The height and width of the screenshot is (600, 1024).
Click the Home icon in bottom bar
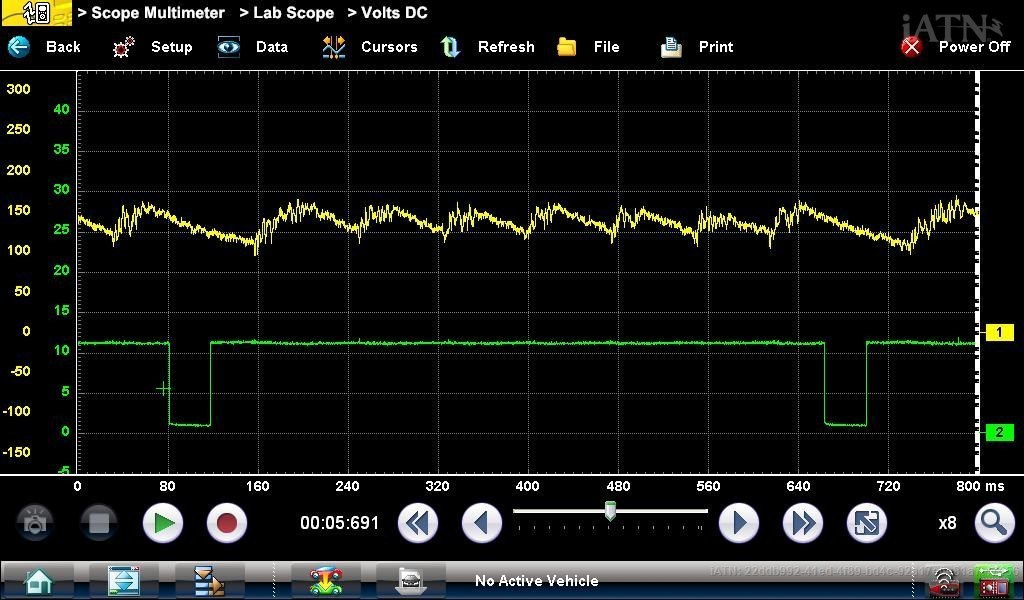pos(38,580)
